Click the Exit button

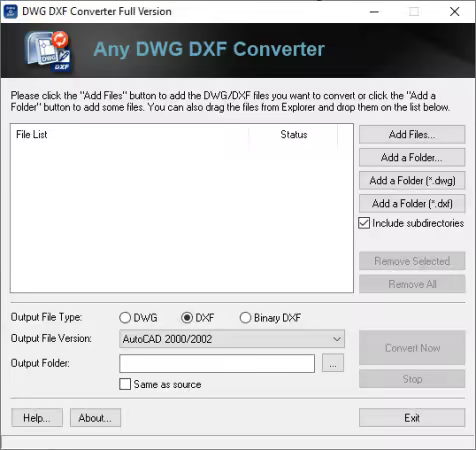coord(412,418)
